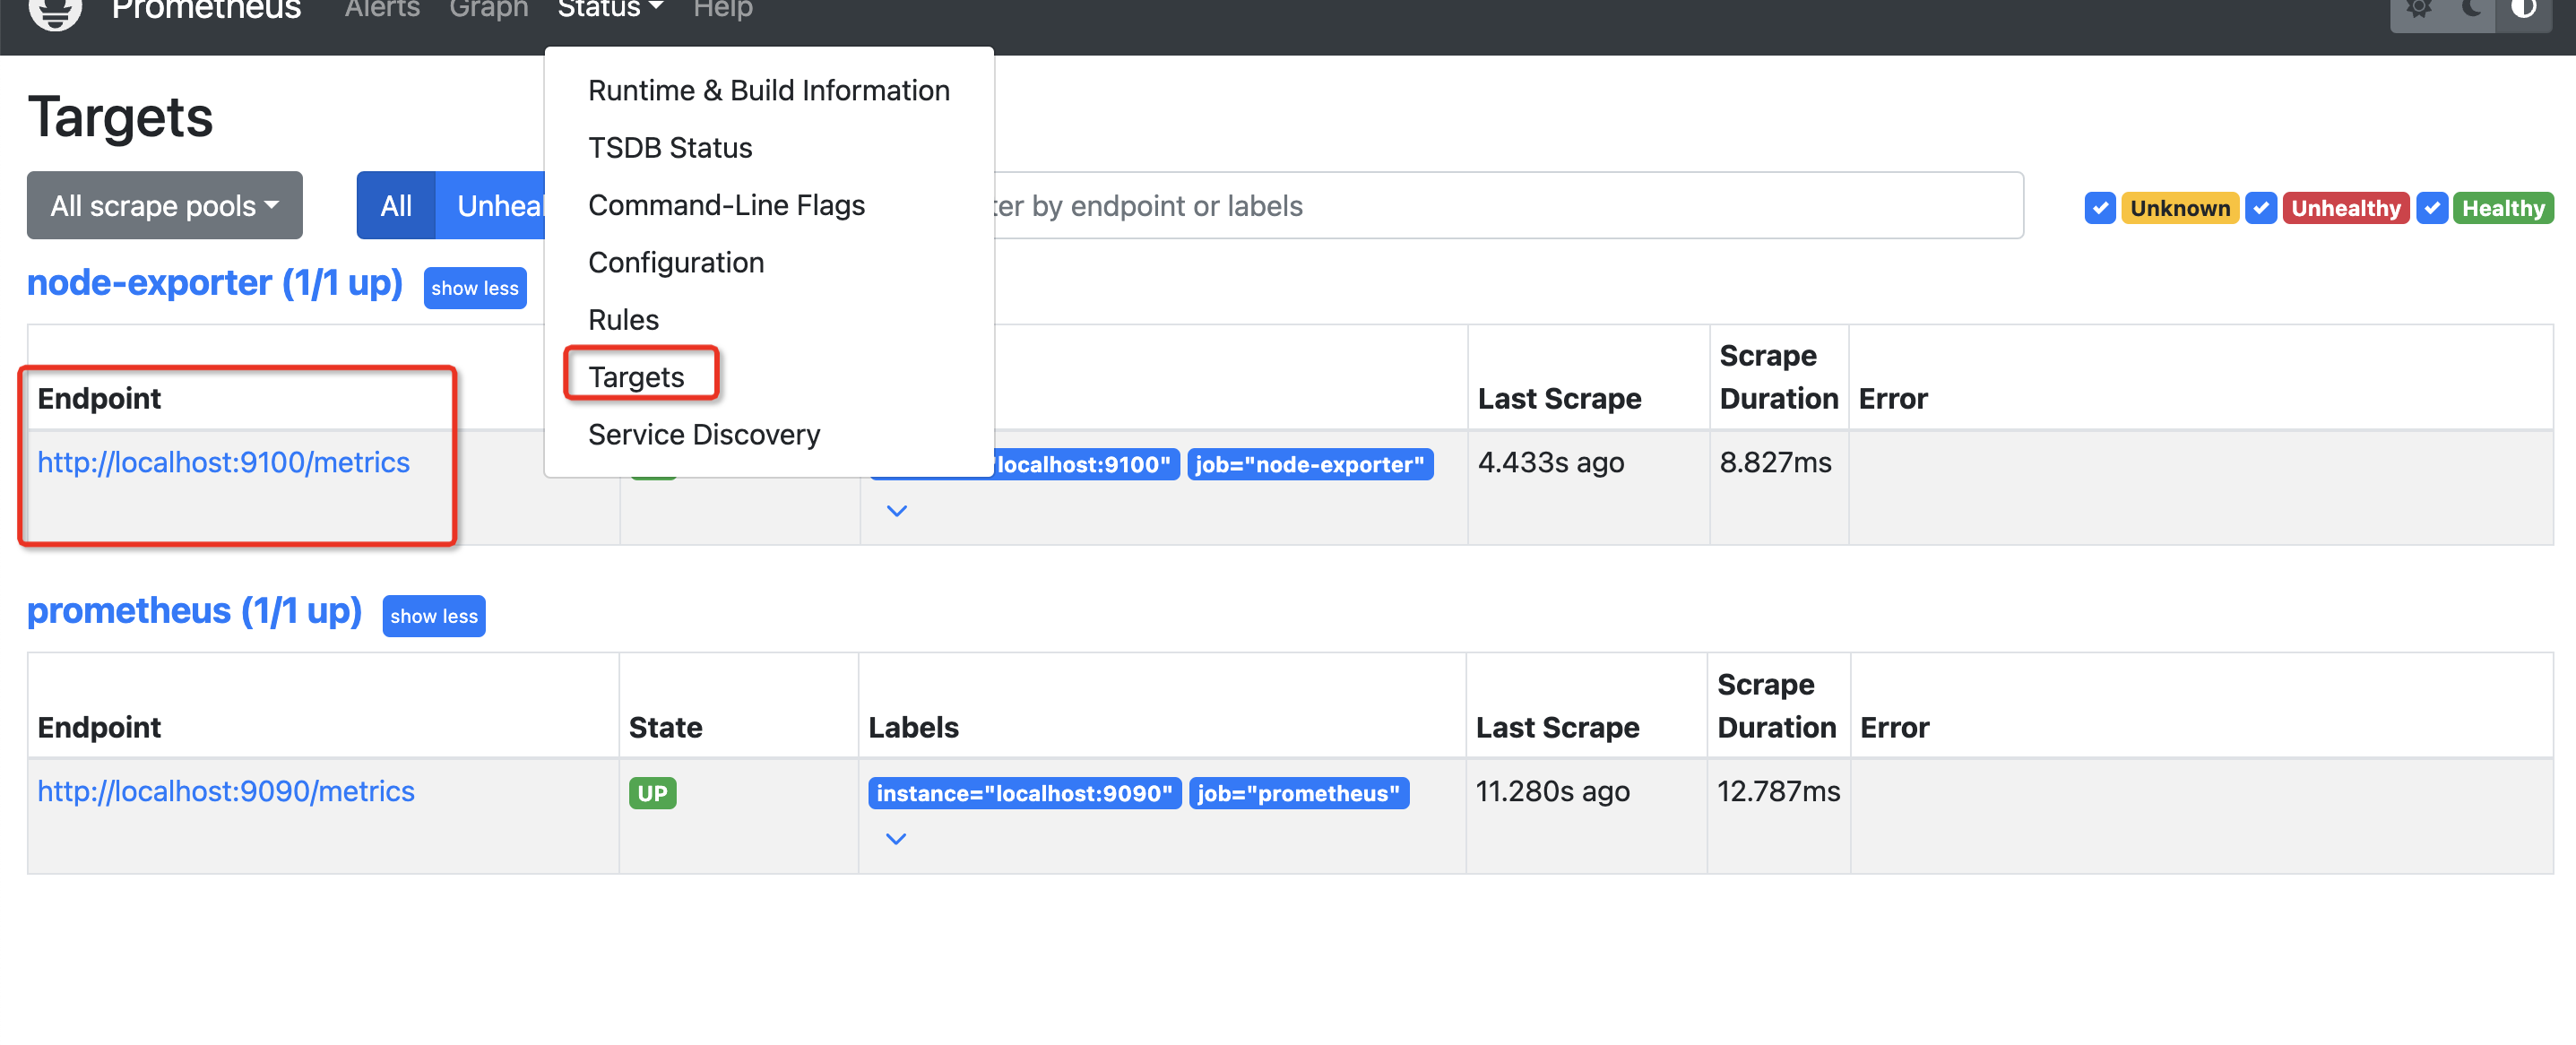Click the job="node-exporter" label badge
Screen dimensions: 2576x1045
(1310, 465)
